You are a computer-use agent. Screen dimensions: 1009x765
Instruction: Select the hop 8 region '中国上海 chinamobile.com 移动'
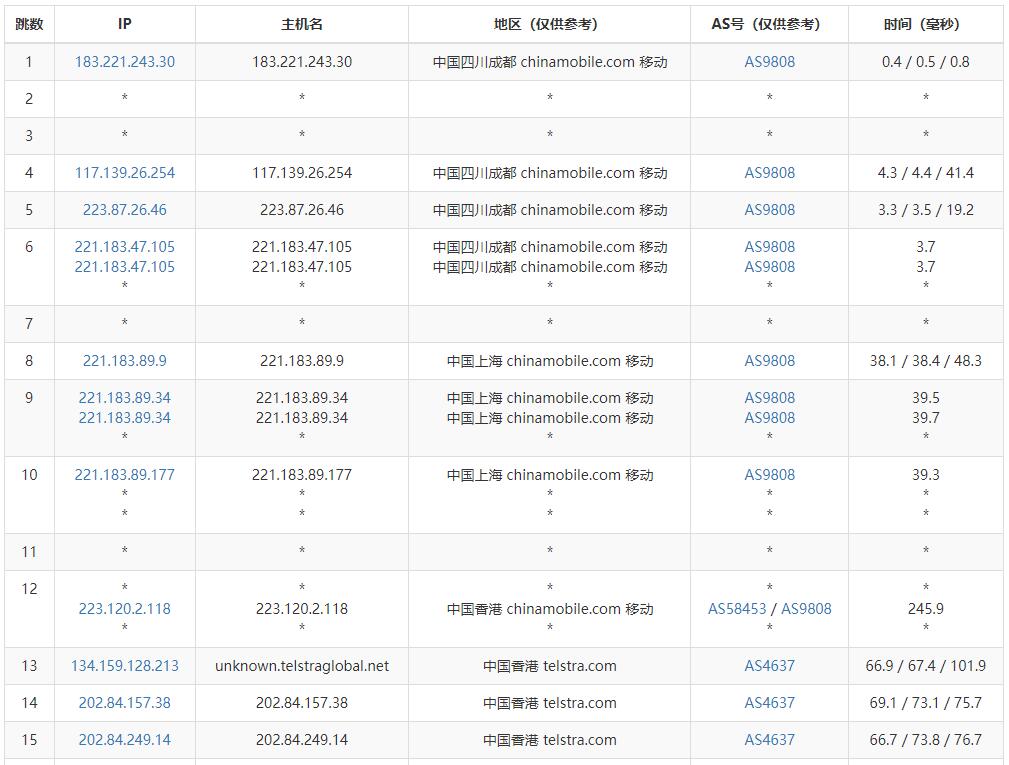tap(550, 361)
